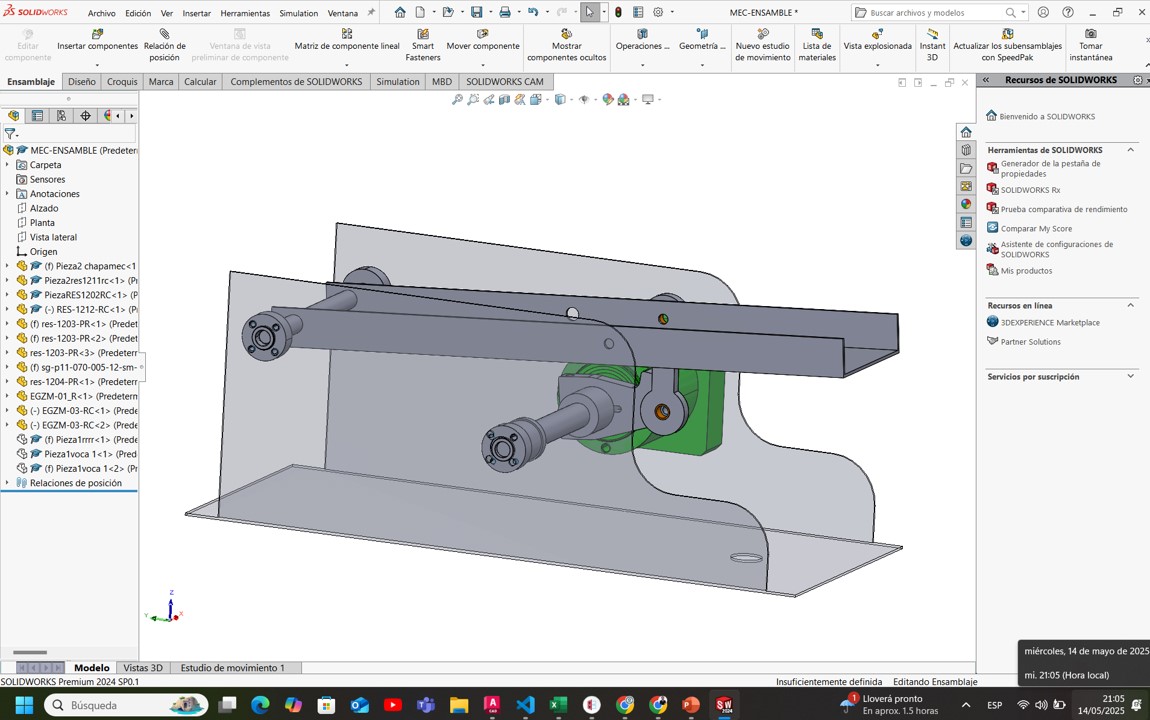Open the Options gear icon

(x=658, y=12)
